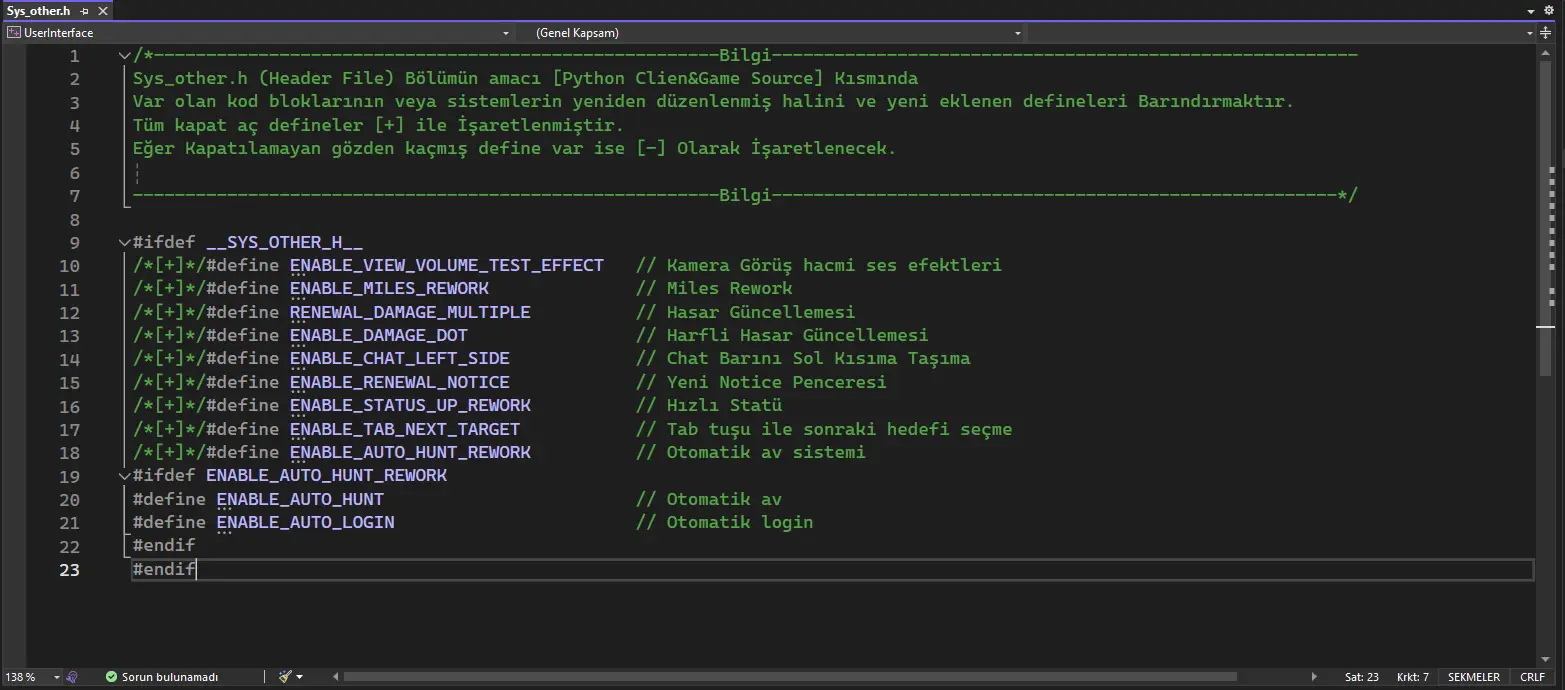Collapse the #ifdef __SYS_OTHER_H__ region
Viewport: 1565px width, 690px height.
(124, 242)
